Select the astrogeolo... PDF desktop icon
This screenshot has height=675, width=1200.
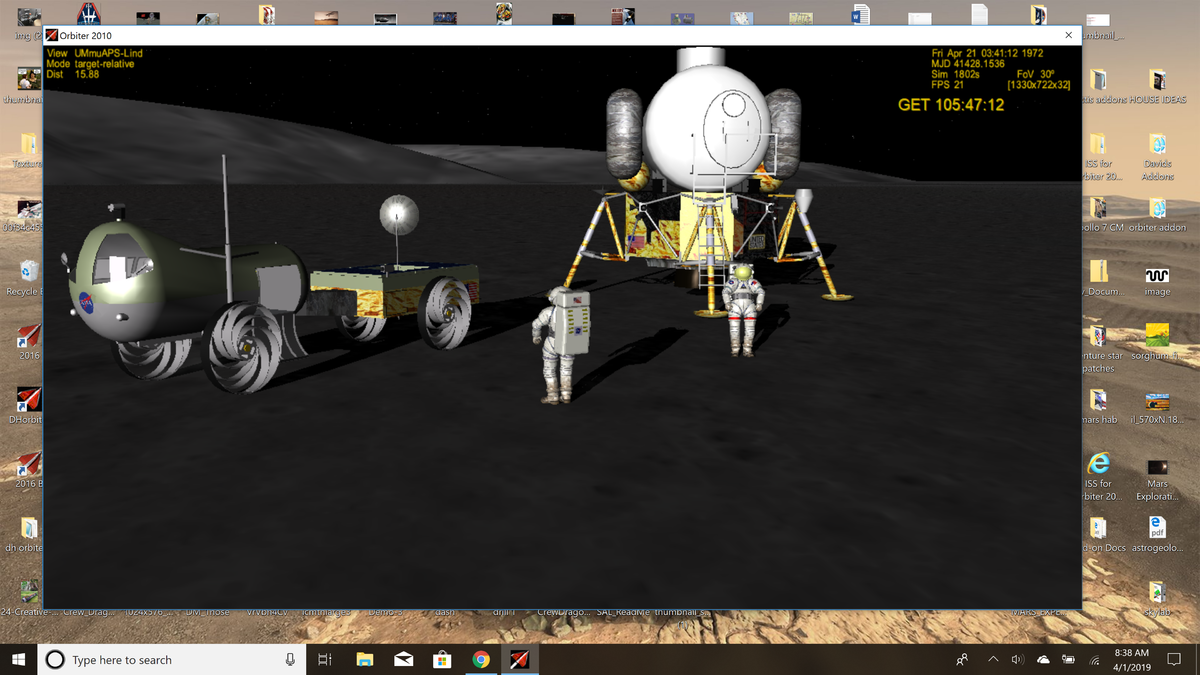tap(1158, 534)
